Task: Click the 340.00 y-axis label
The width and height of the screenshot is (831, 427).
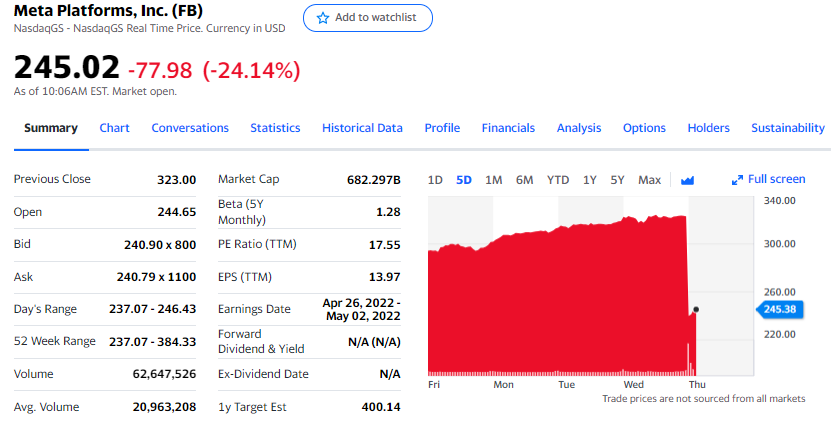Action: pos(780,201)
